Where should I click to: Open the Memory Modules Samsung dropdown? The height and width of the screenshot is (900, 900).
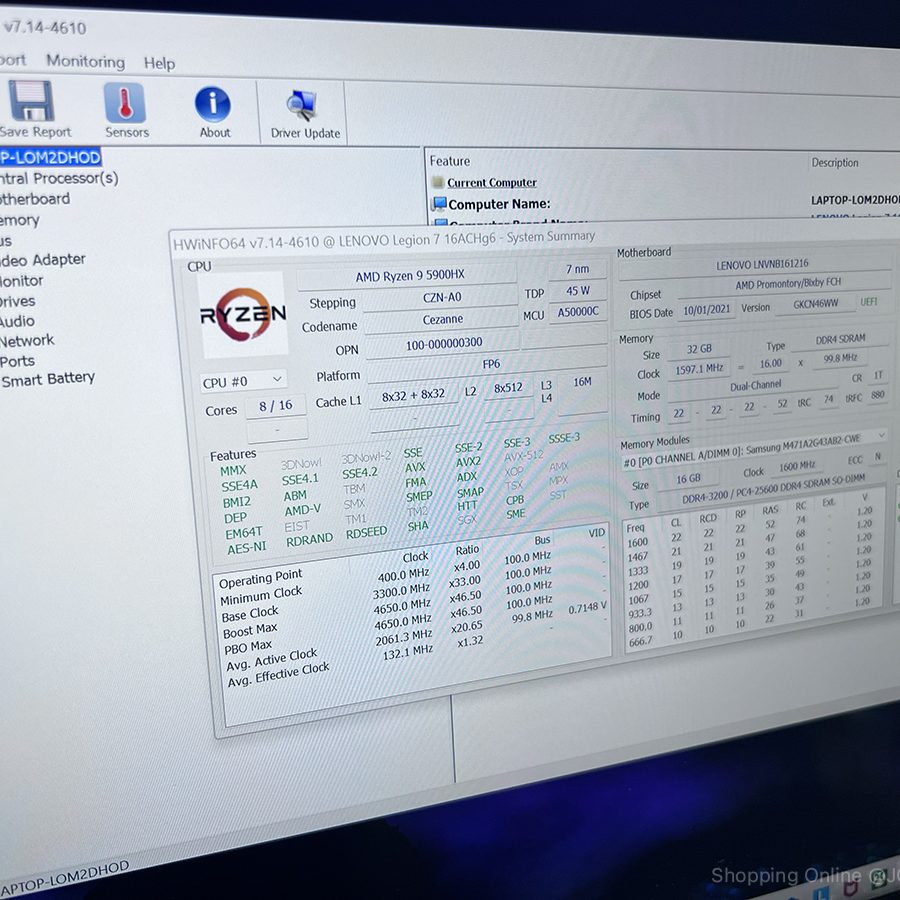click(754, 449)
